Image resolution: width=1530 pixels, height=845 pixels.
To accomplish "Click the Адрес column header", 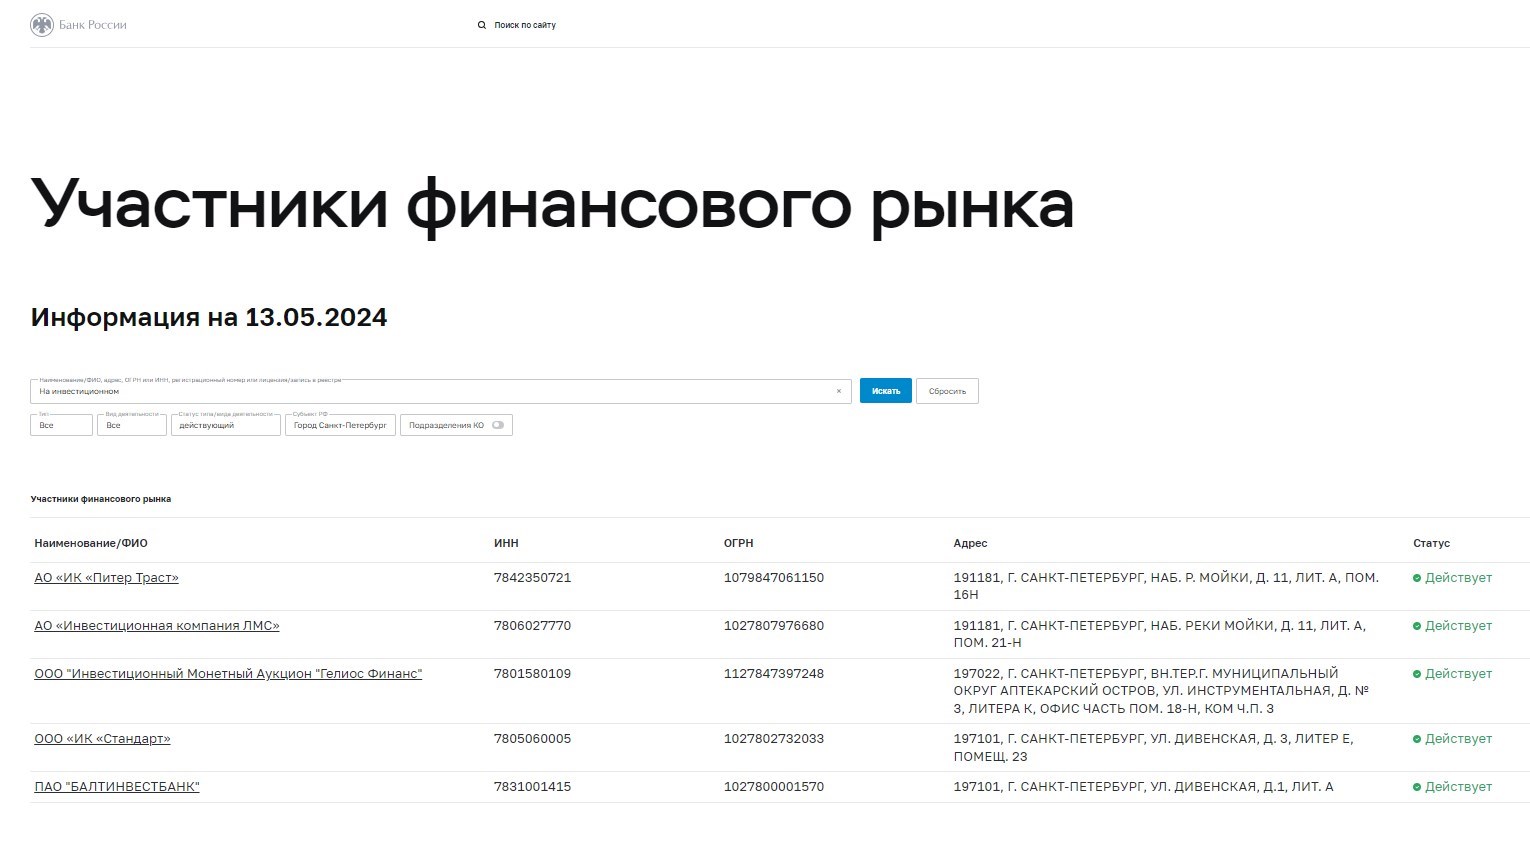I will (970, 543).
